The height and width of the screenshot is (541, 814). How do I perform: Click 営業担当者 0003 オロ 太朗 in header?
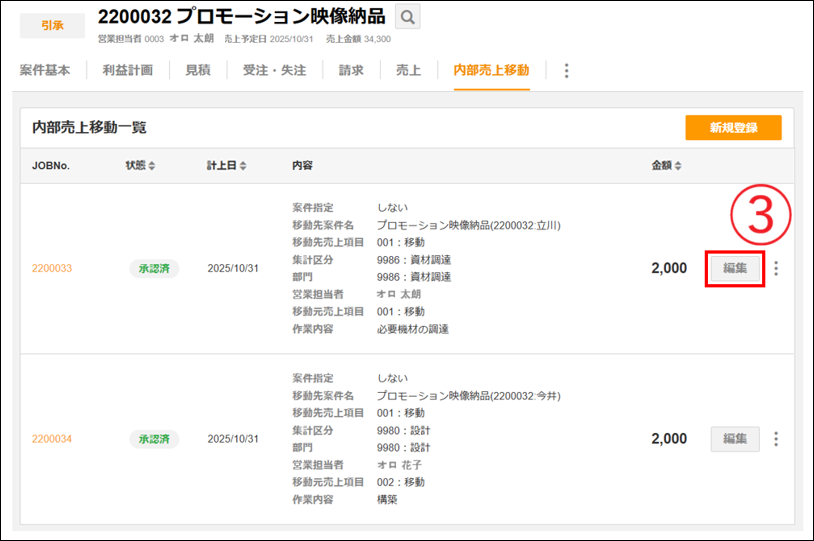coord(156,39)
